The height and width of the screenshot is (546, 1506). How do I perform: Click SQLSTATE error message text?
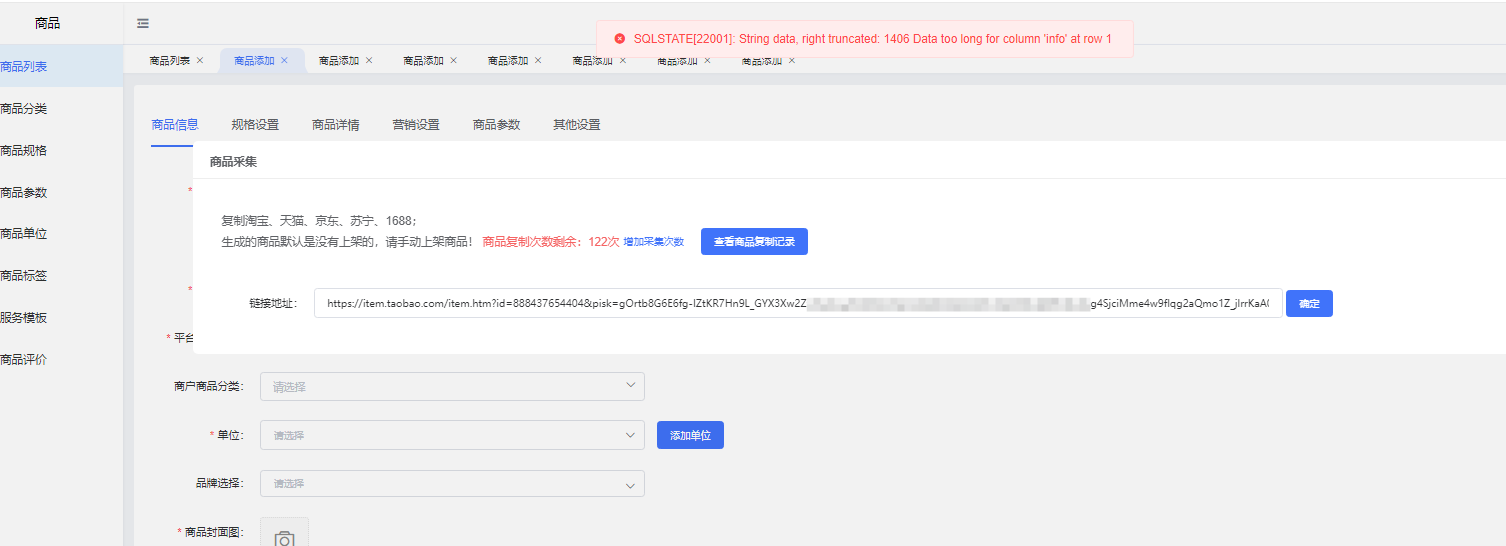(x=872, y=39)
